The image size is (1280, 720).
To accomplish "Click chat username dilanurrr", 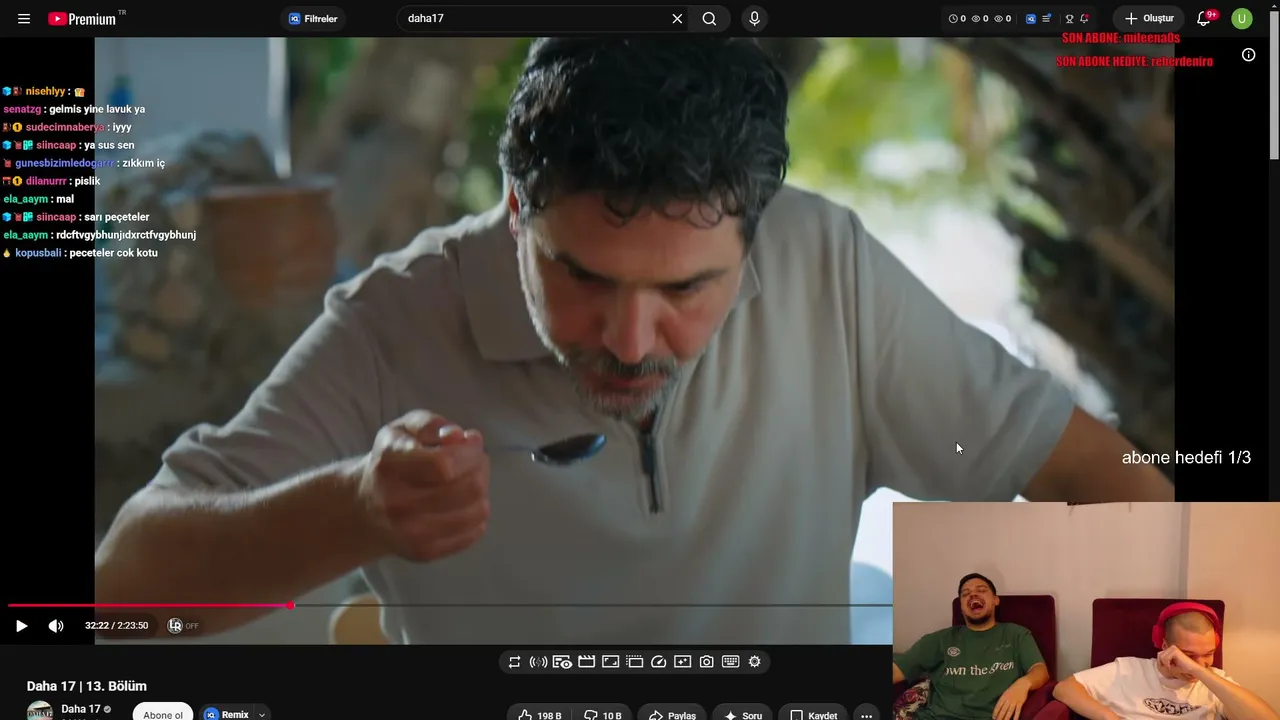I will click(46, 181).
